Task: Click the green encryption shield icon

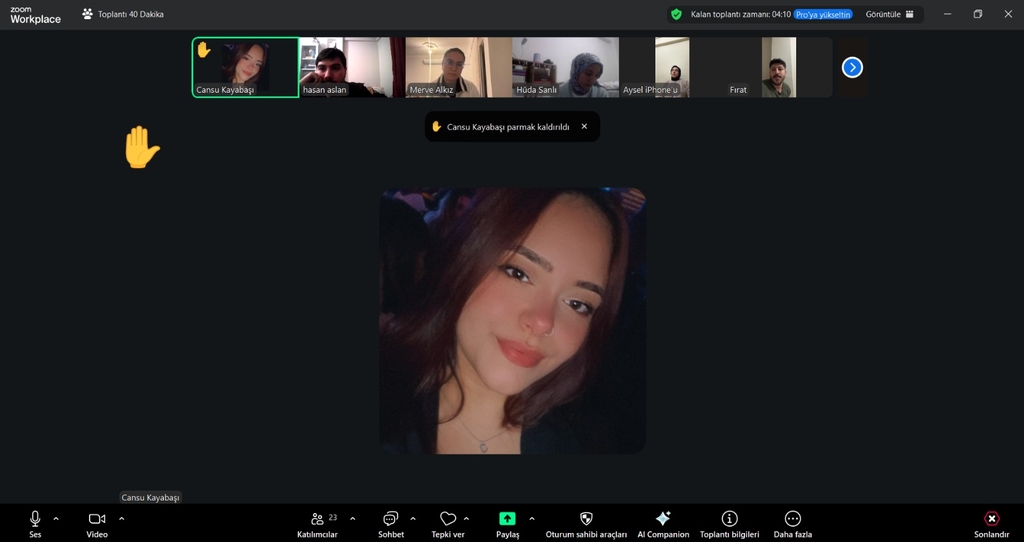Action: click(x=677, y=14)
